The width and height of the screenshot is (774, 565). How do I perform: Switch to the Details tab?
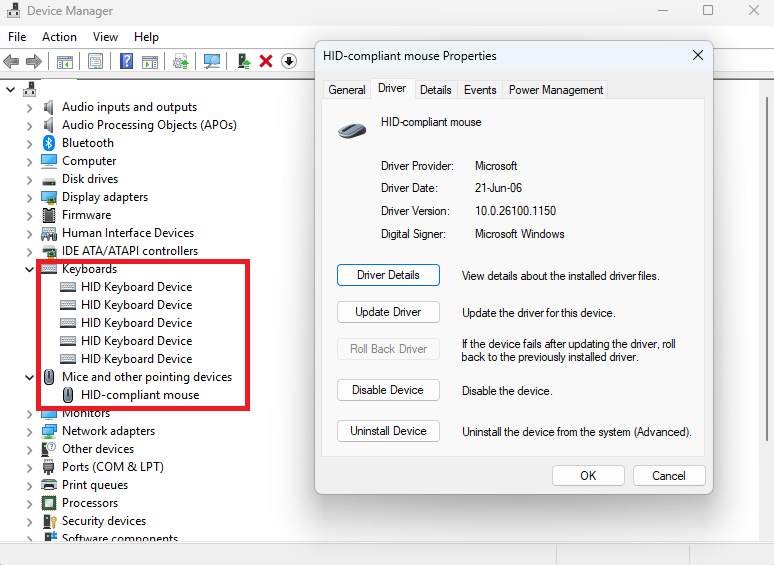[x=436, y=90]
